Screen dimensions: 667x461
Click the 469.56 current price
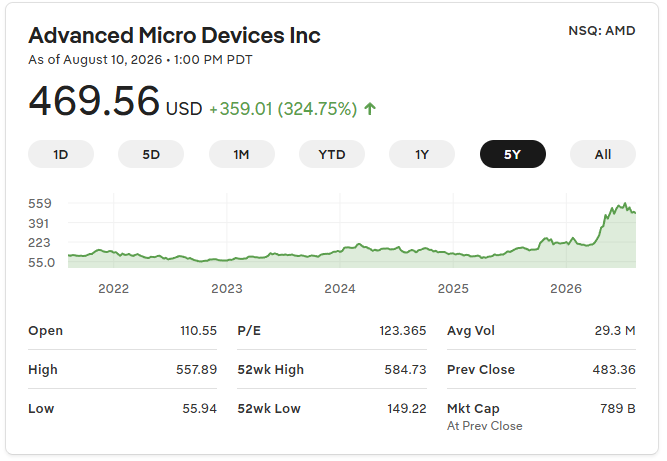[x=94, y=101]
